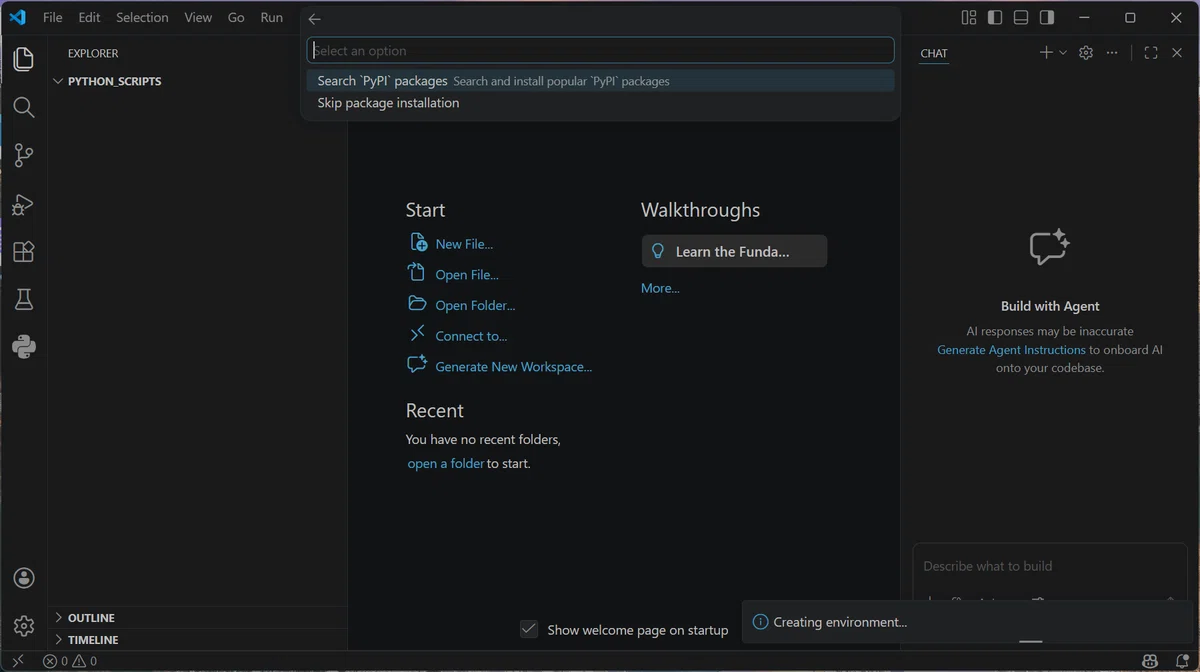Open the Edit menu

tap(89, 17)
